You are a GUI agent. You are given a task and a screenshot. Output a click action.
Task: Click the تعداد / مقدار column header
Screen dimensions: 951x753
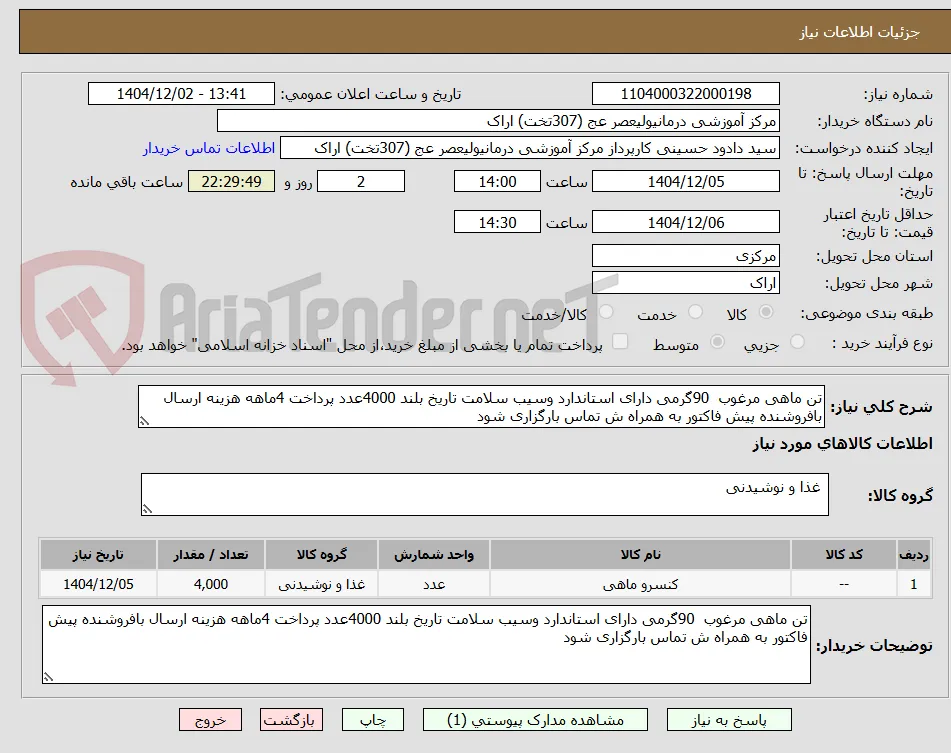(210, 555)
